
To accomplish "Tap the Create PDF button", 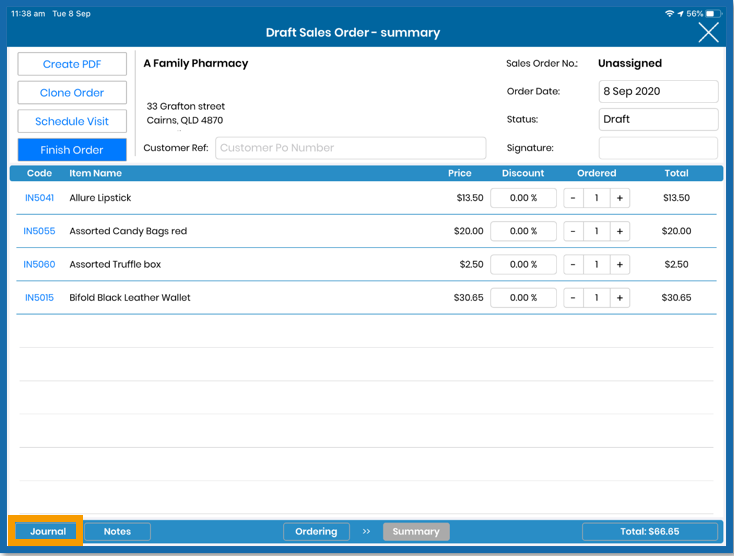I will coord(72,64).
